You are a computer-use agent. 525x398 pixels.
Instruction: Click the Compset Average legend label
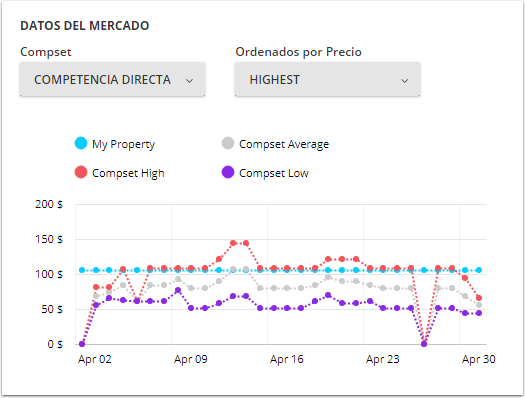[x=284, y=144]
